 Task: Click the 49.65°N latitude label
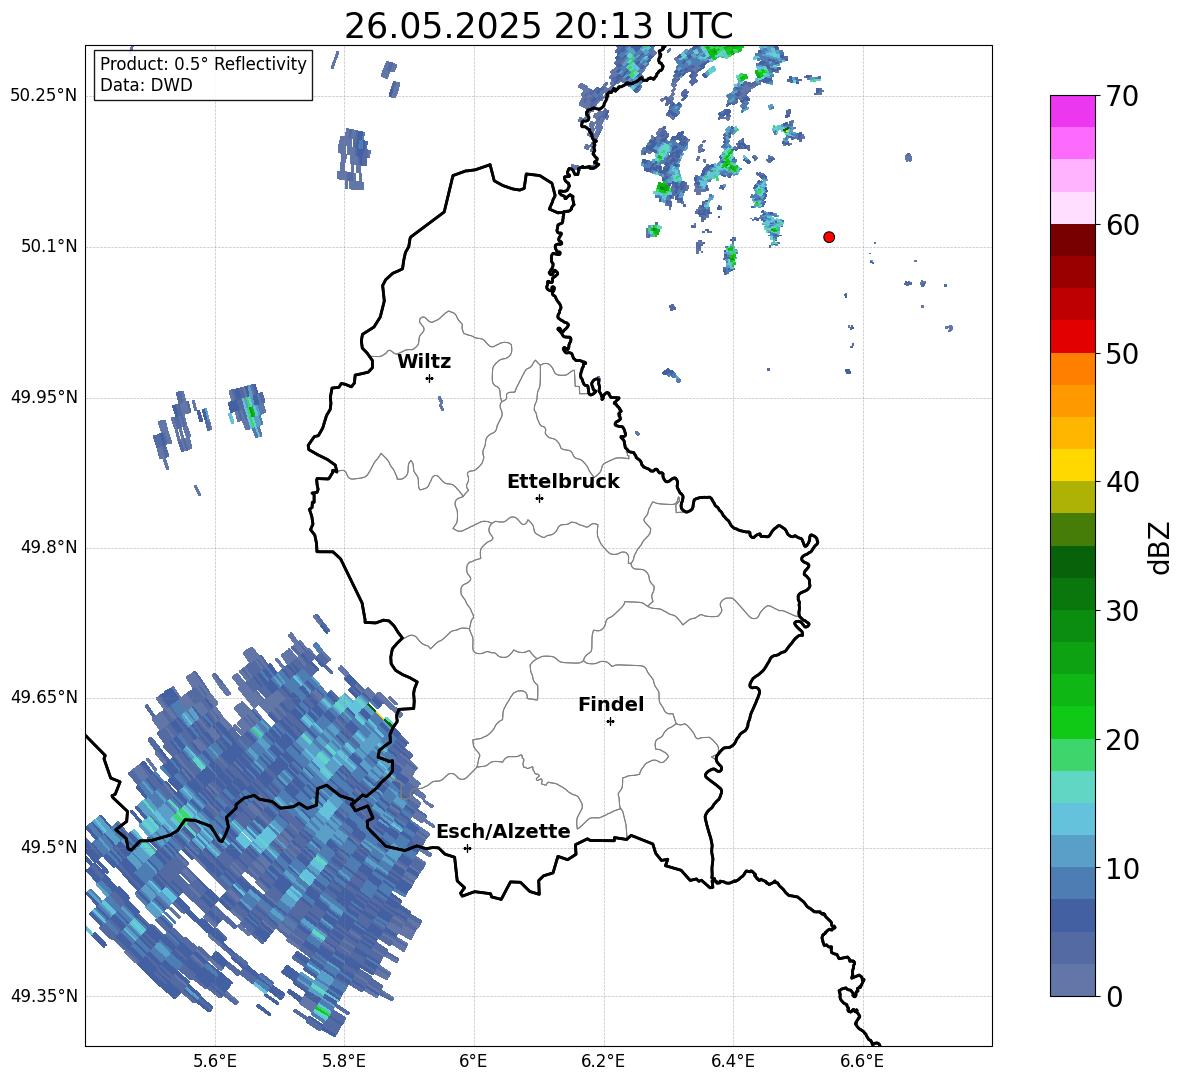coord(44,697)
